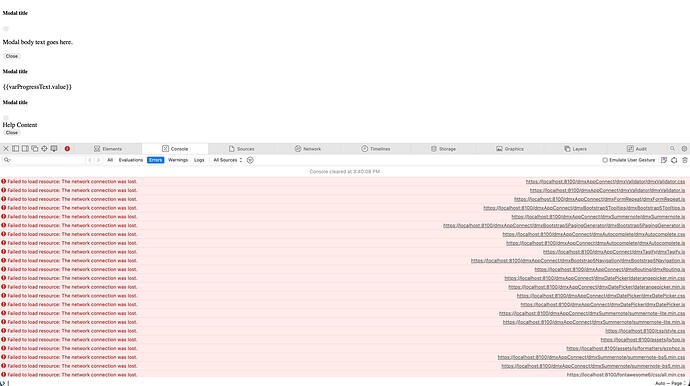690x386 pixels.
Task: Open the All Sources dropdown
Action: tap(228, 160)
